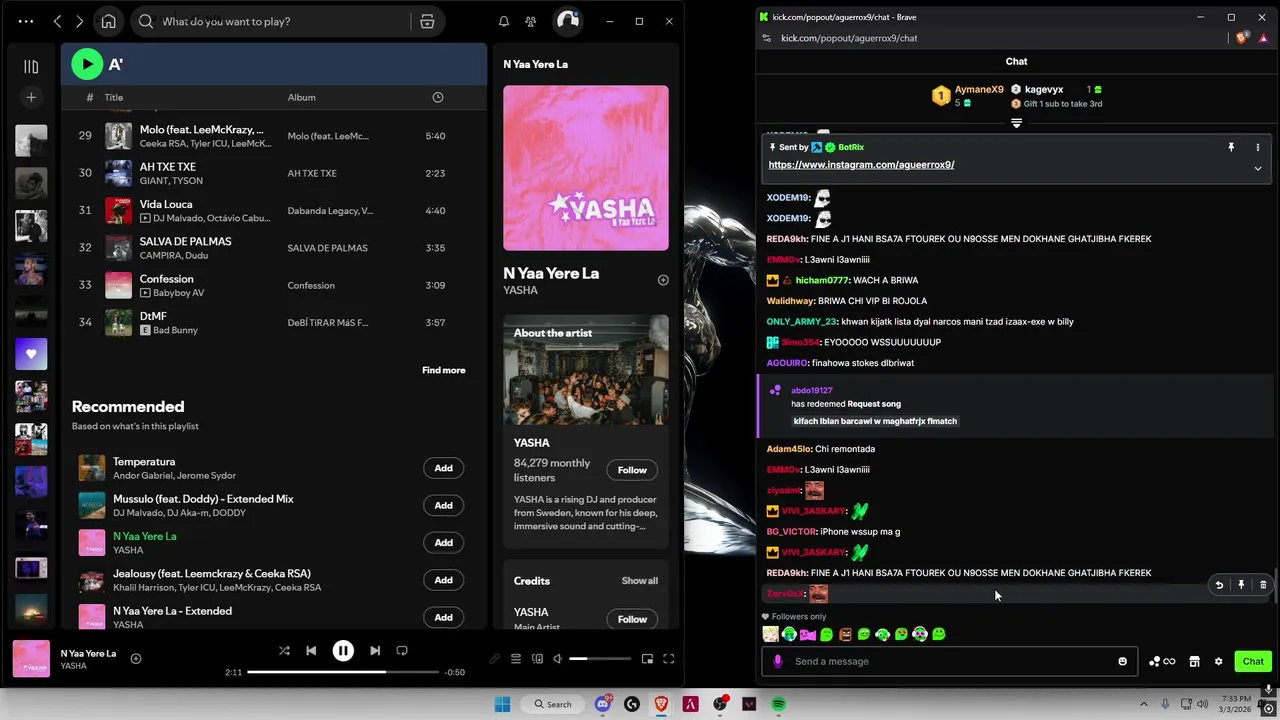Add Mussulo Extended Mix to playlist
Viewport: 1280px width, 720px height.
[443, 505]
